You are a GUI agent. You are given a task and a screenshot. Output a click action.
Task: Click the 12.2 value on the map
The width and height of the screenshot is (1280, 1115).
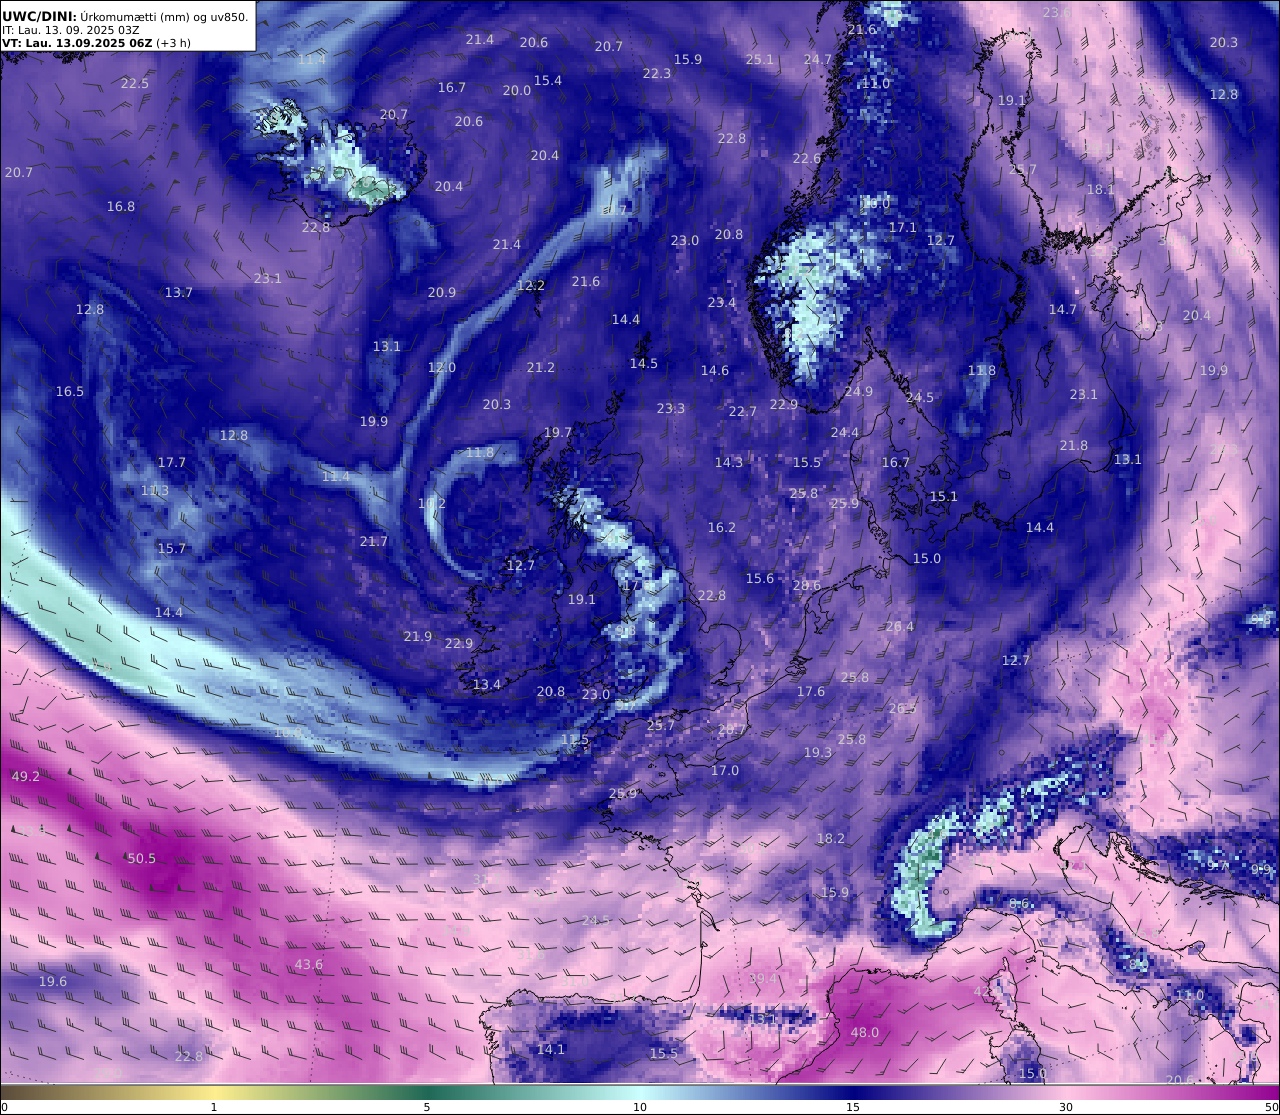point(531,285)
